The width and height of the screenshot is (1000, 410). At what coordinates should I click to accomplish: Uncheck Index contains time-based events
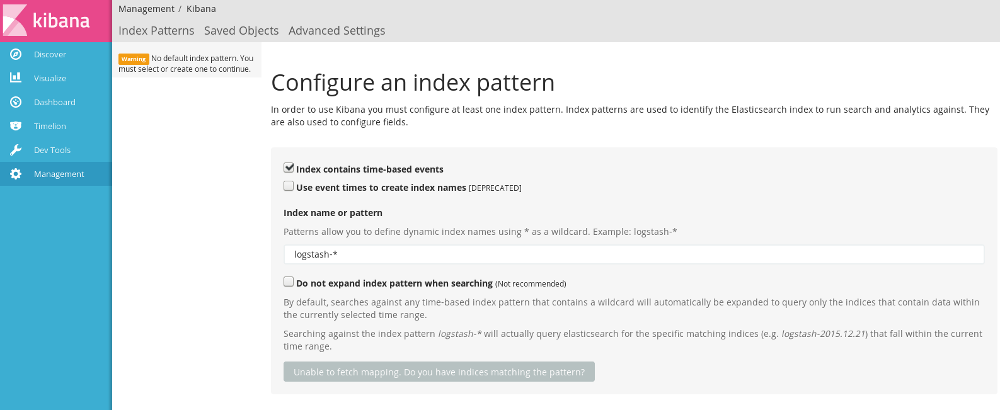(288, 168)
